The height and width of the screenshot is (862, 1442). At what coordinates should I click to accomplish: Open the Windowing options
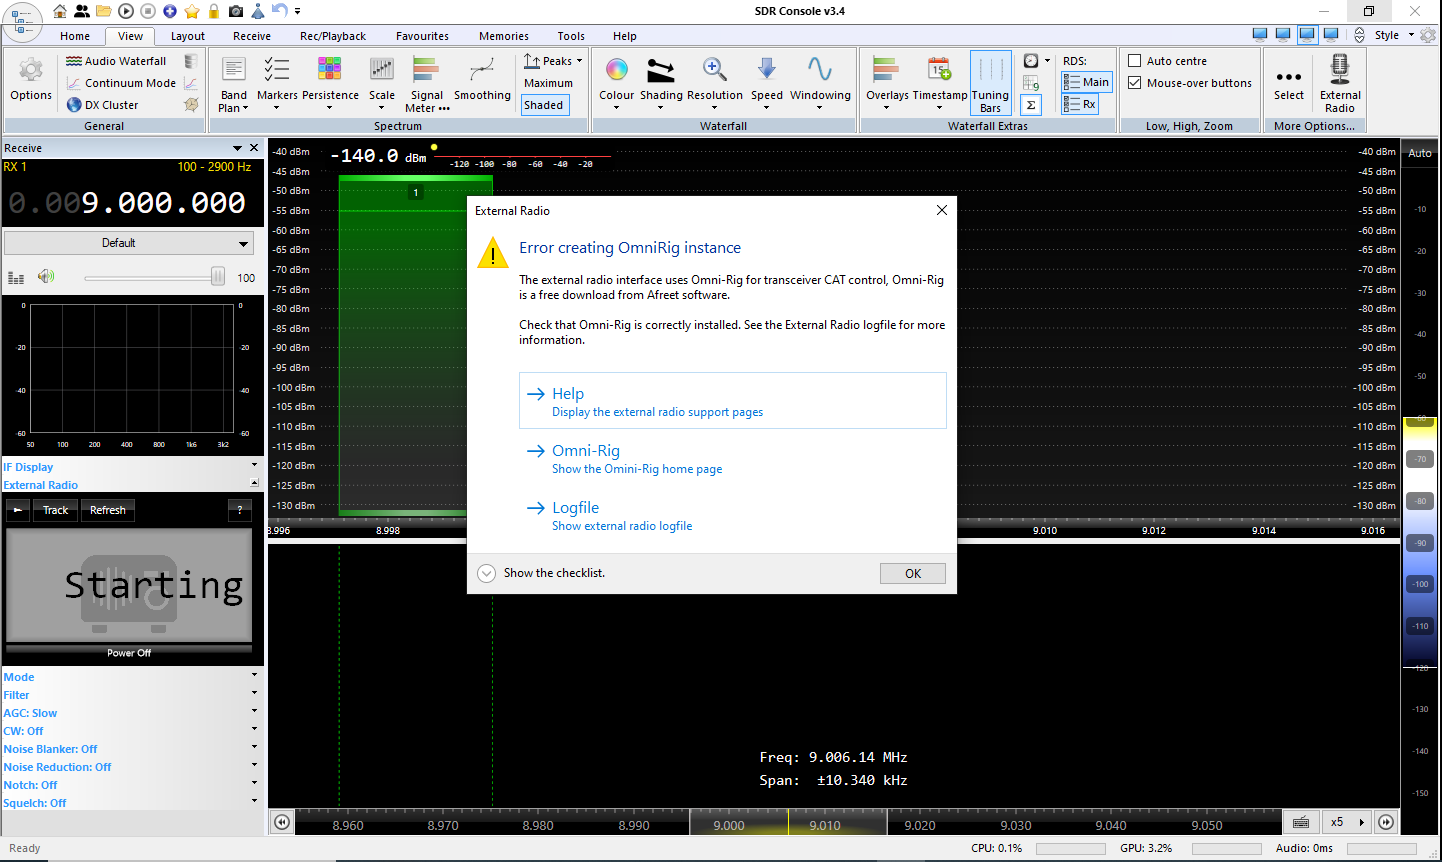pyautogui.click(x=819, y=70)
